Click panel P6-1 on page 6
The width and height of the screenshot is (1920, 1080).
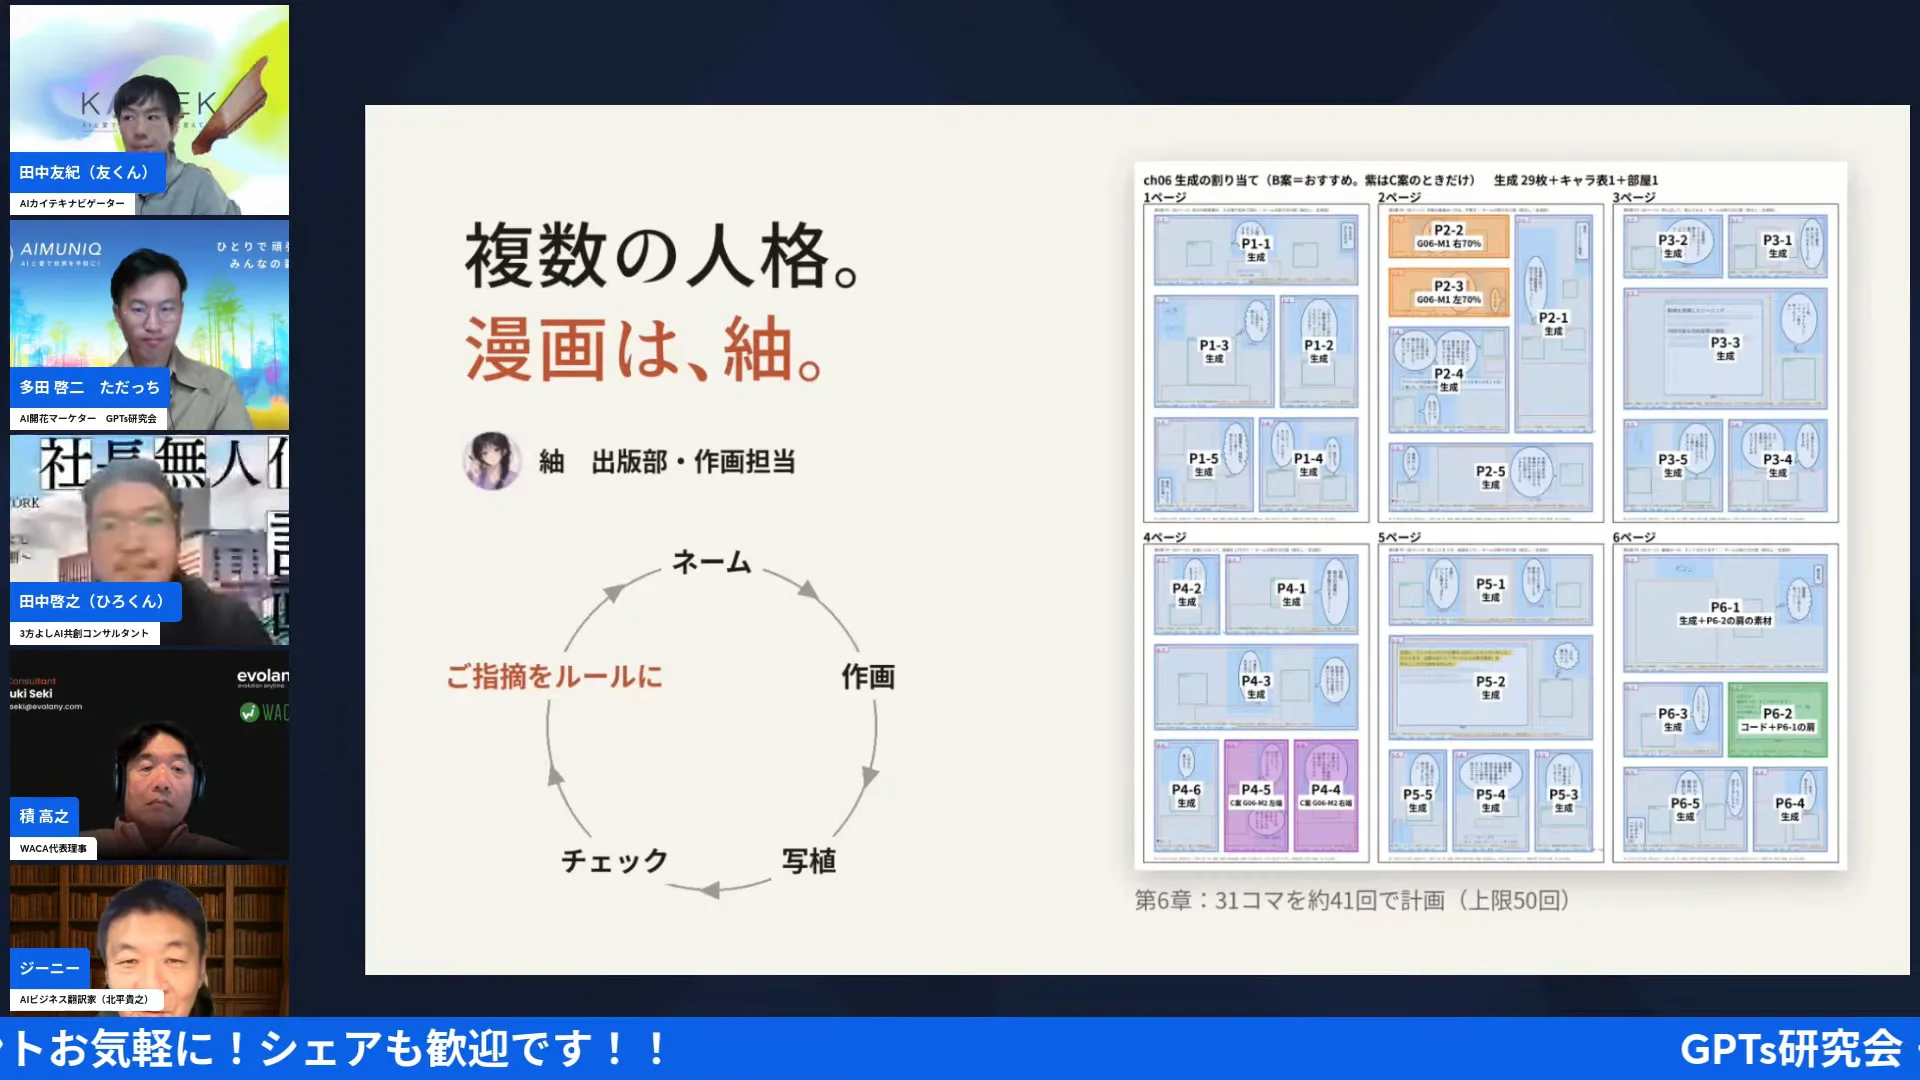[x=1725, y=613]
